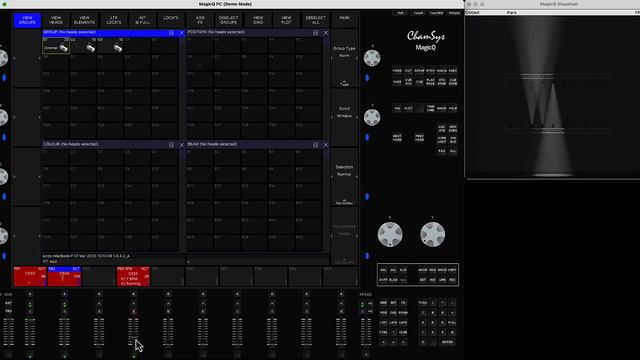Click the playback 4 fader near cursor
The height and width of the screenshot is (360, 640).
(133, 332)
